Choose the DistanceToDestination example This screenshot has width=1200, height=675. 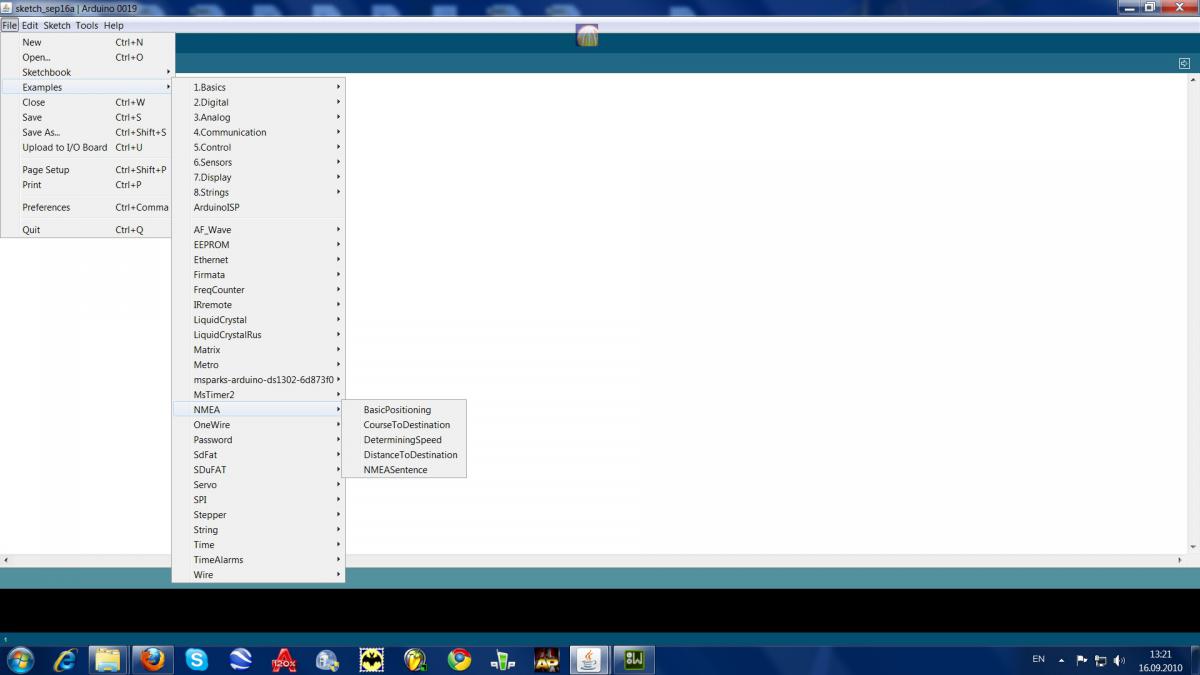(x=410, y=455)
